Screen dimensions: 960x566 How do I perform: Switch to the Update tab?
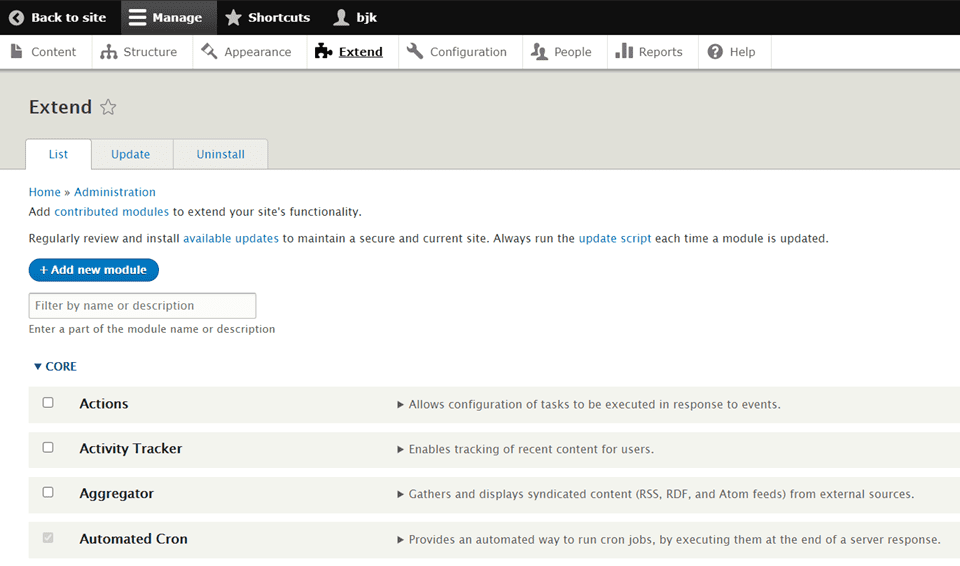tap(130, 154)
